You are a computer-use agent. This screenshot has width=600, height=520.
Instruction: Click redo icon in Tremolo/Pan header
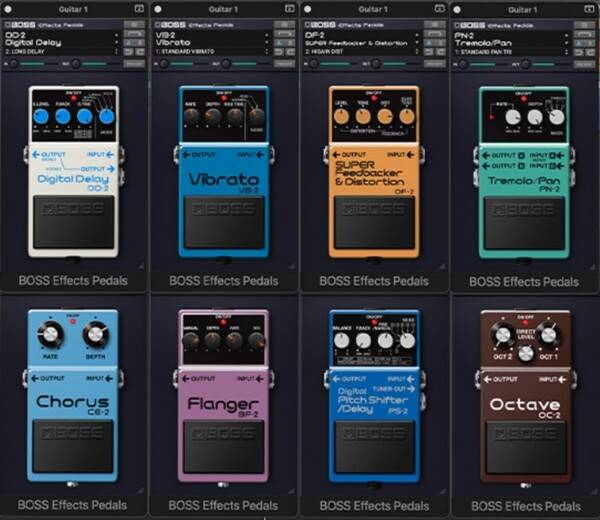590,51
